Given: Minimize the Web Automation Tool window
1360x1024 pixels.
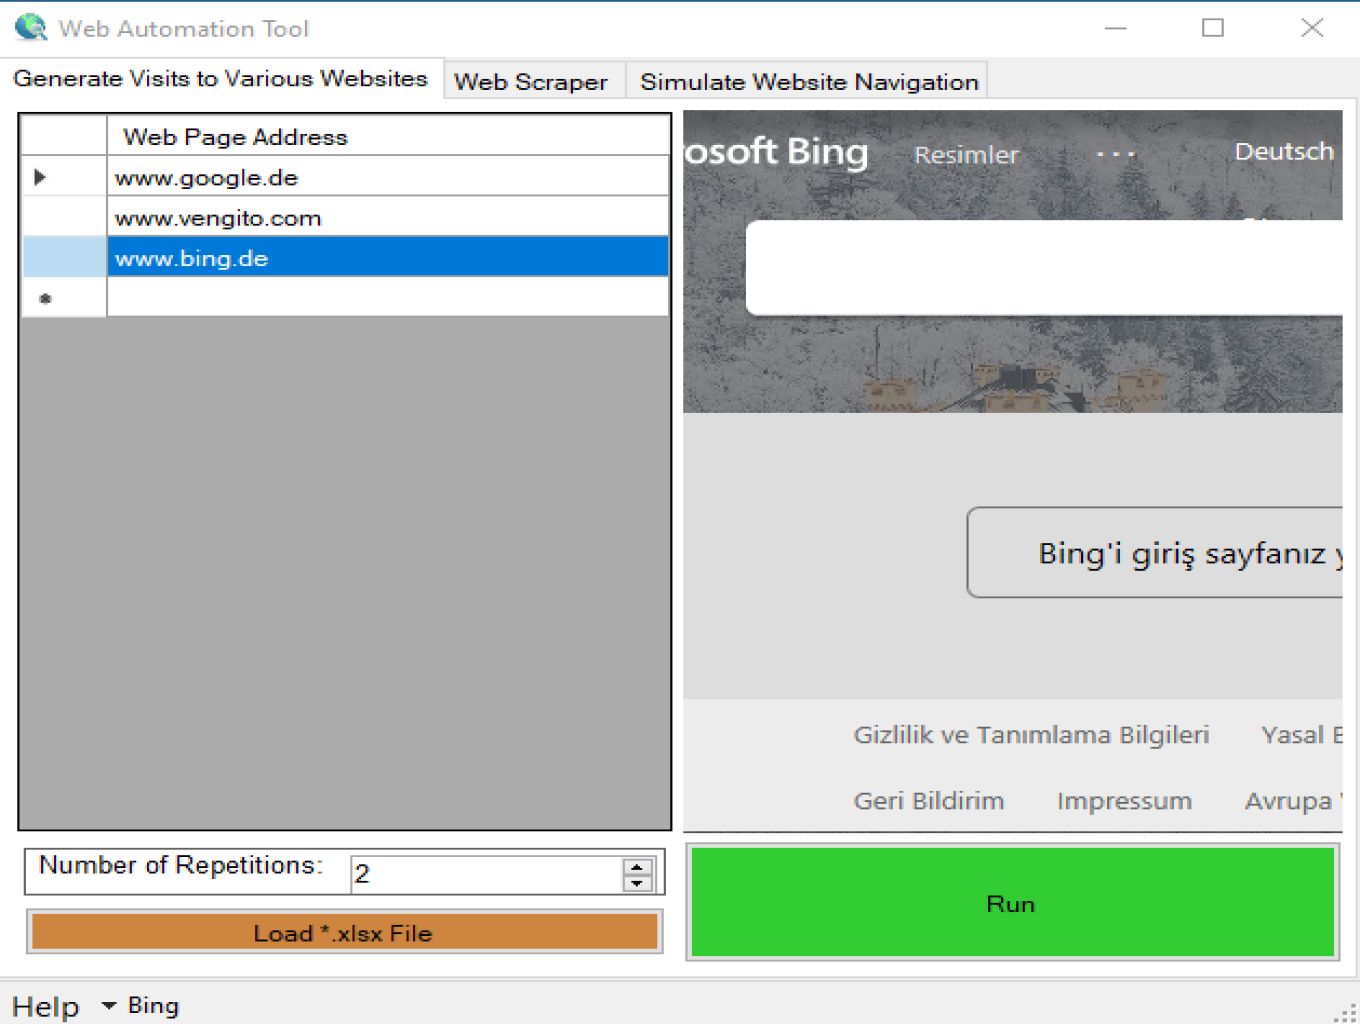Looking at the screenshot, I should pos(1116,28).
